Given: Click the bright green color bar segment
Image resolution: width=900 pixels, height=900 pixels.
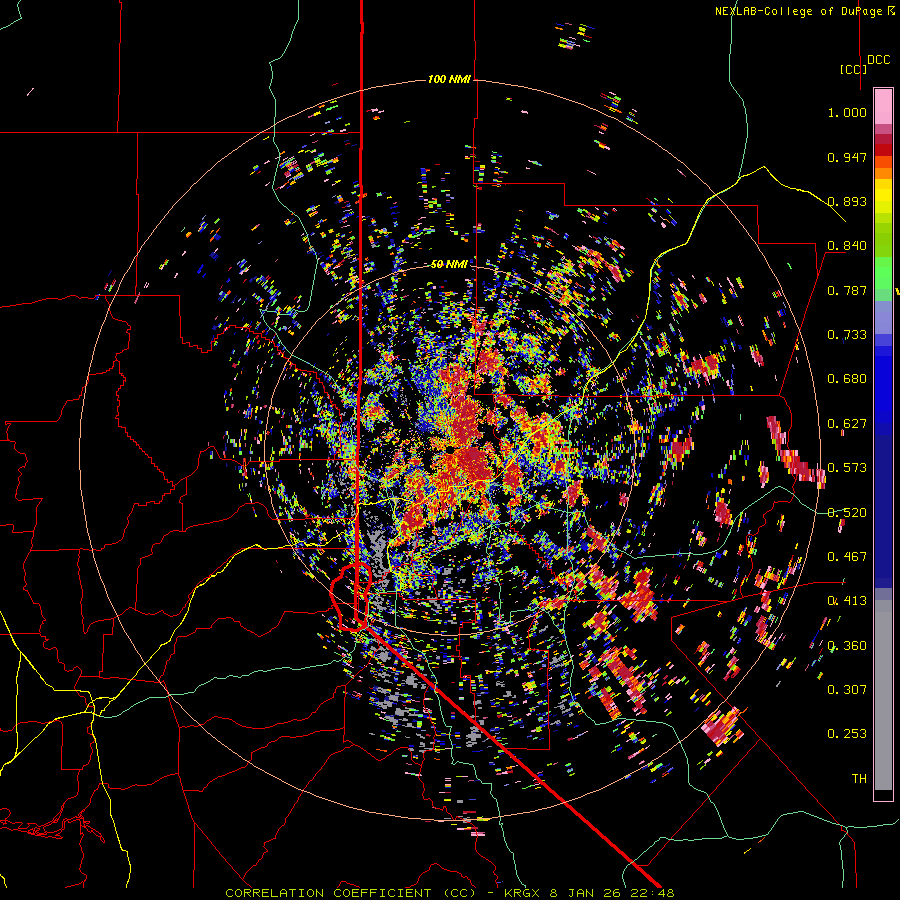Looking at the screenshot, I should click(x=883, y=274).
